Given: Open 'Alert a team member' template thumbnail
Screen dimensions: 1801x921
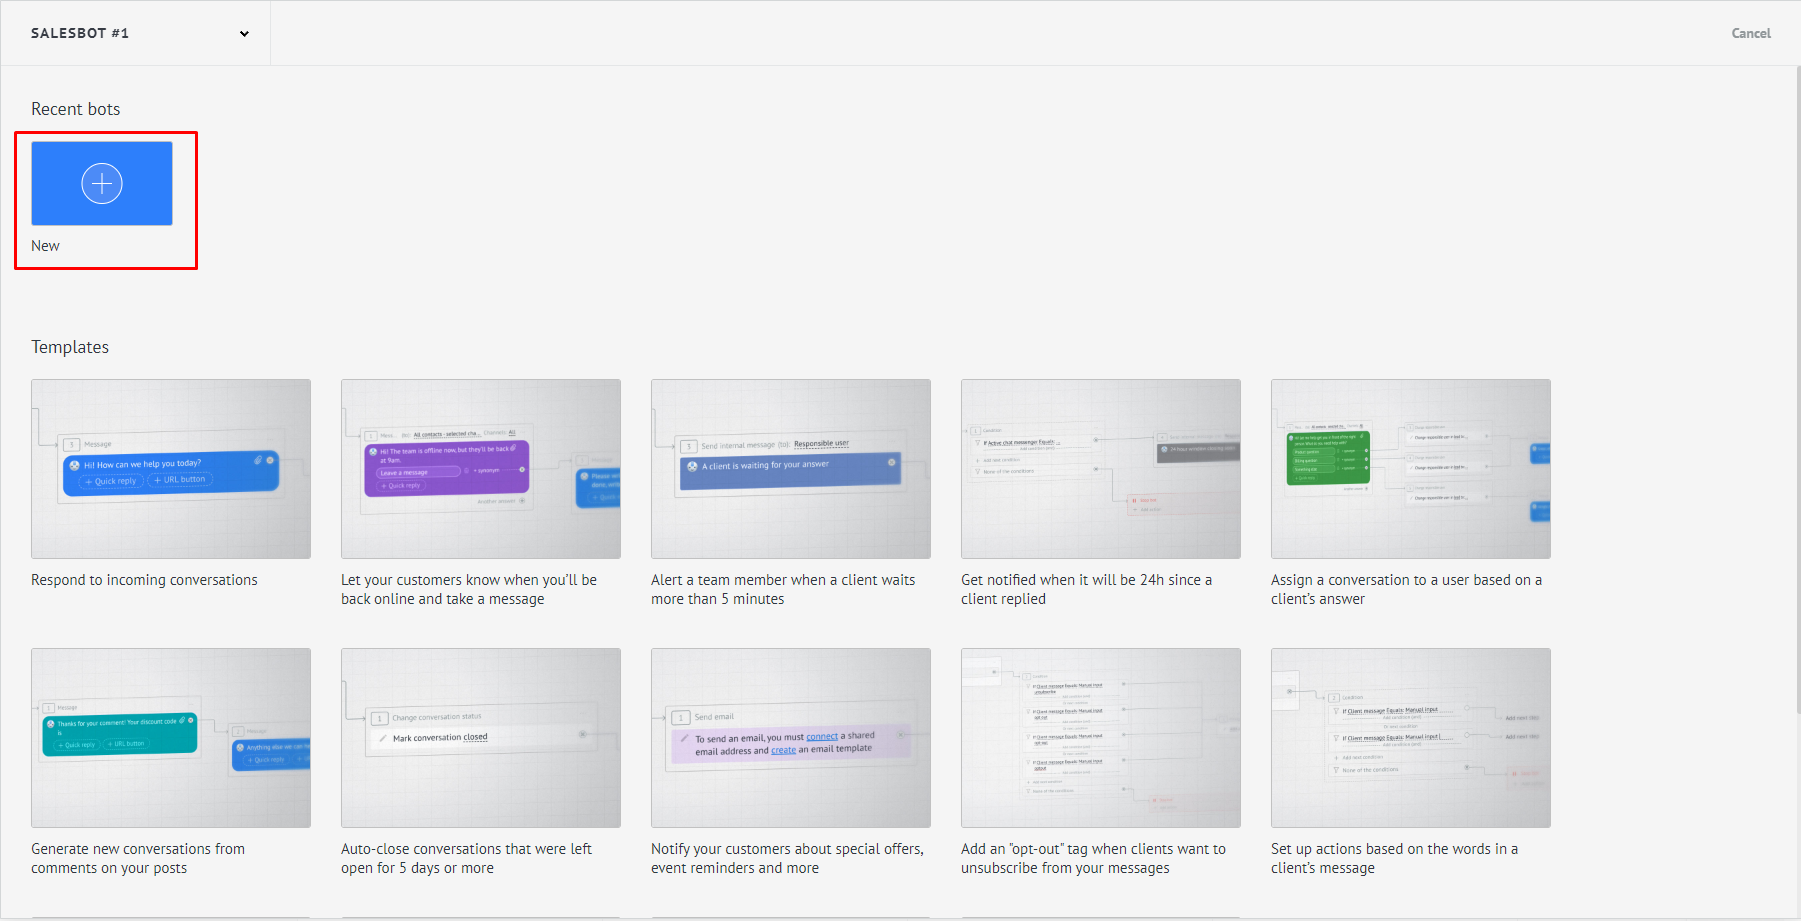Looking at the screenshot, I should point(791,469).
